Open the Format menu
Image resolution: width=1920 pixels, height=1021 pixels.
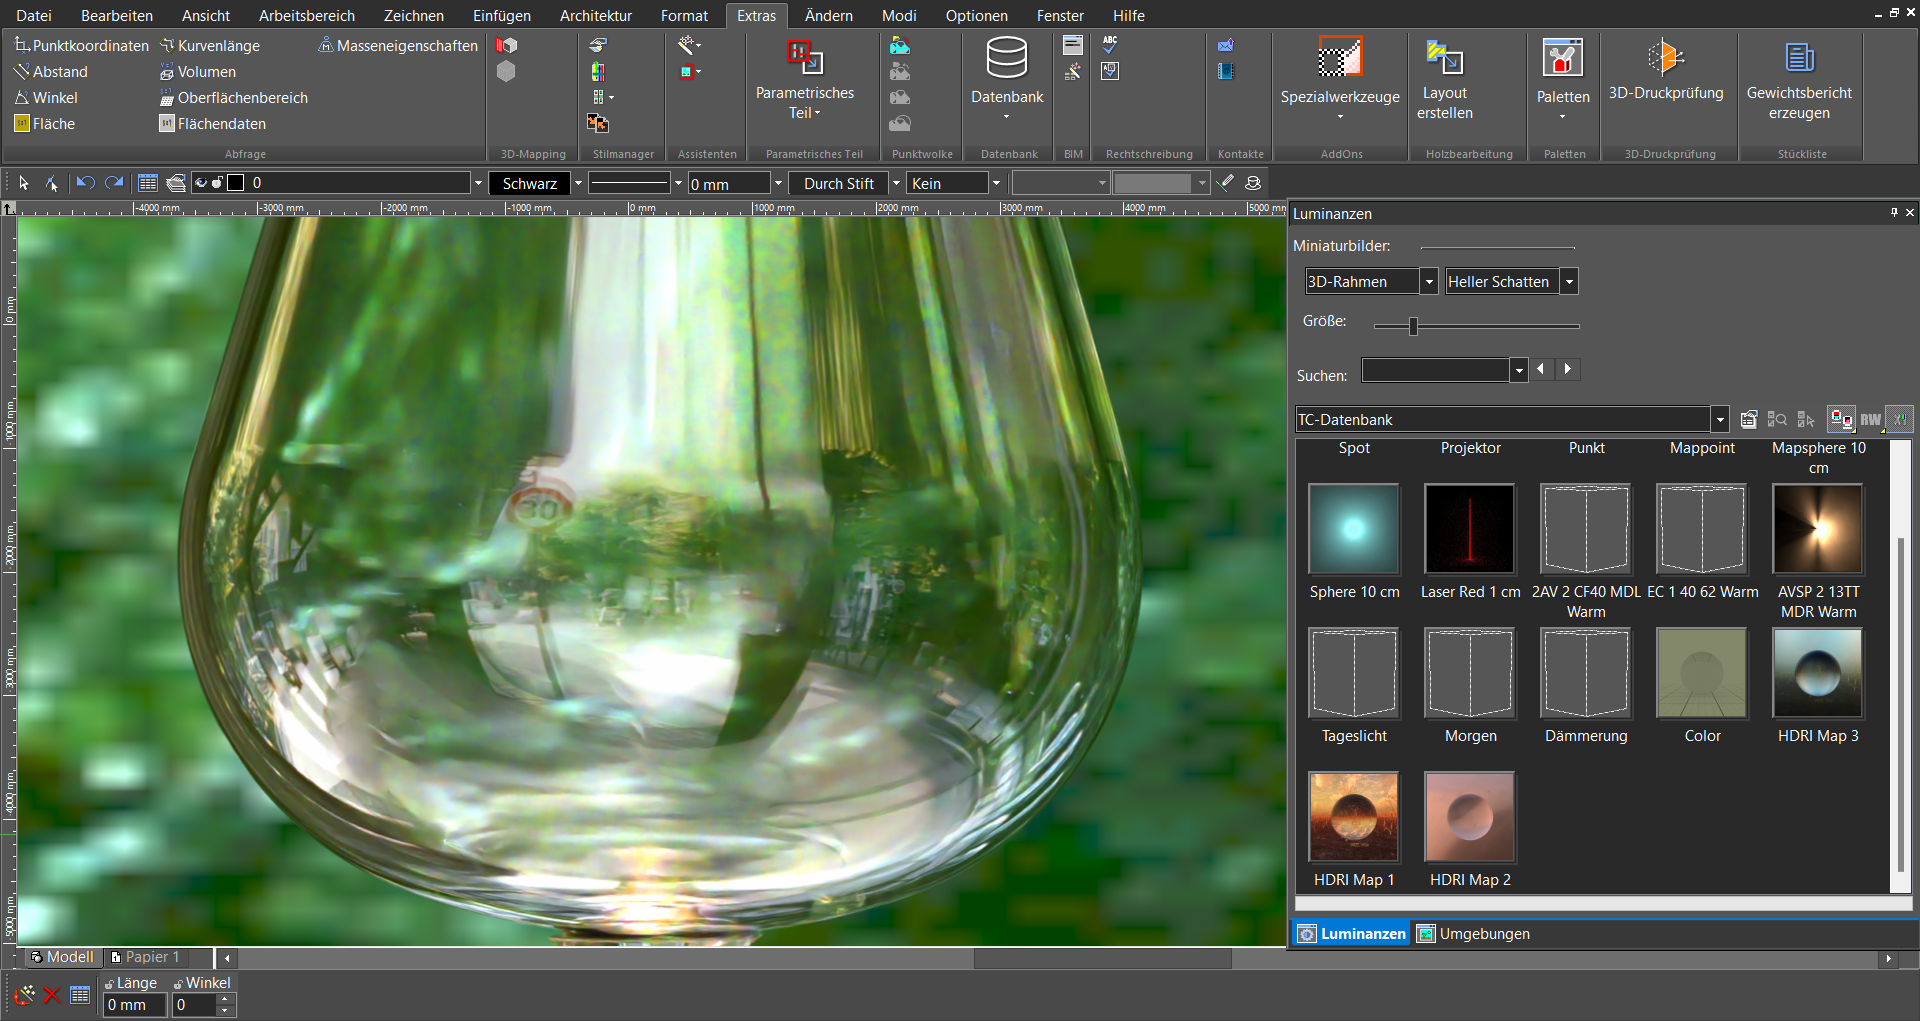click(x=684, y=15)
